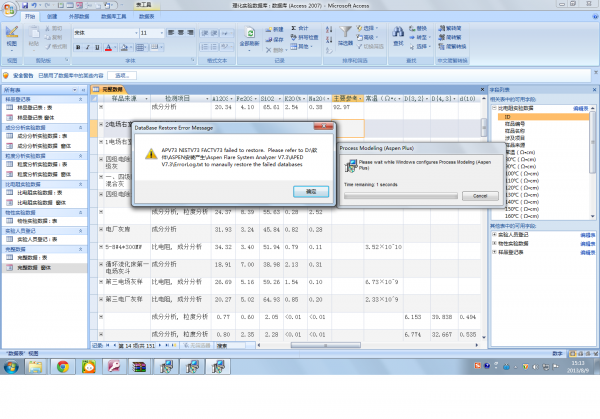Click the Save icon in quick access toolbar
Viewport: 600px width, 419px height.
25,5
